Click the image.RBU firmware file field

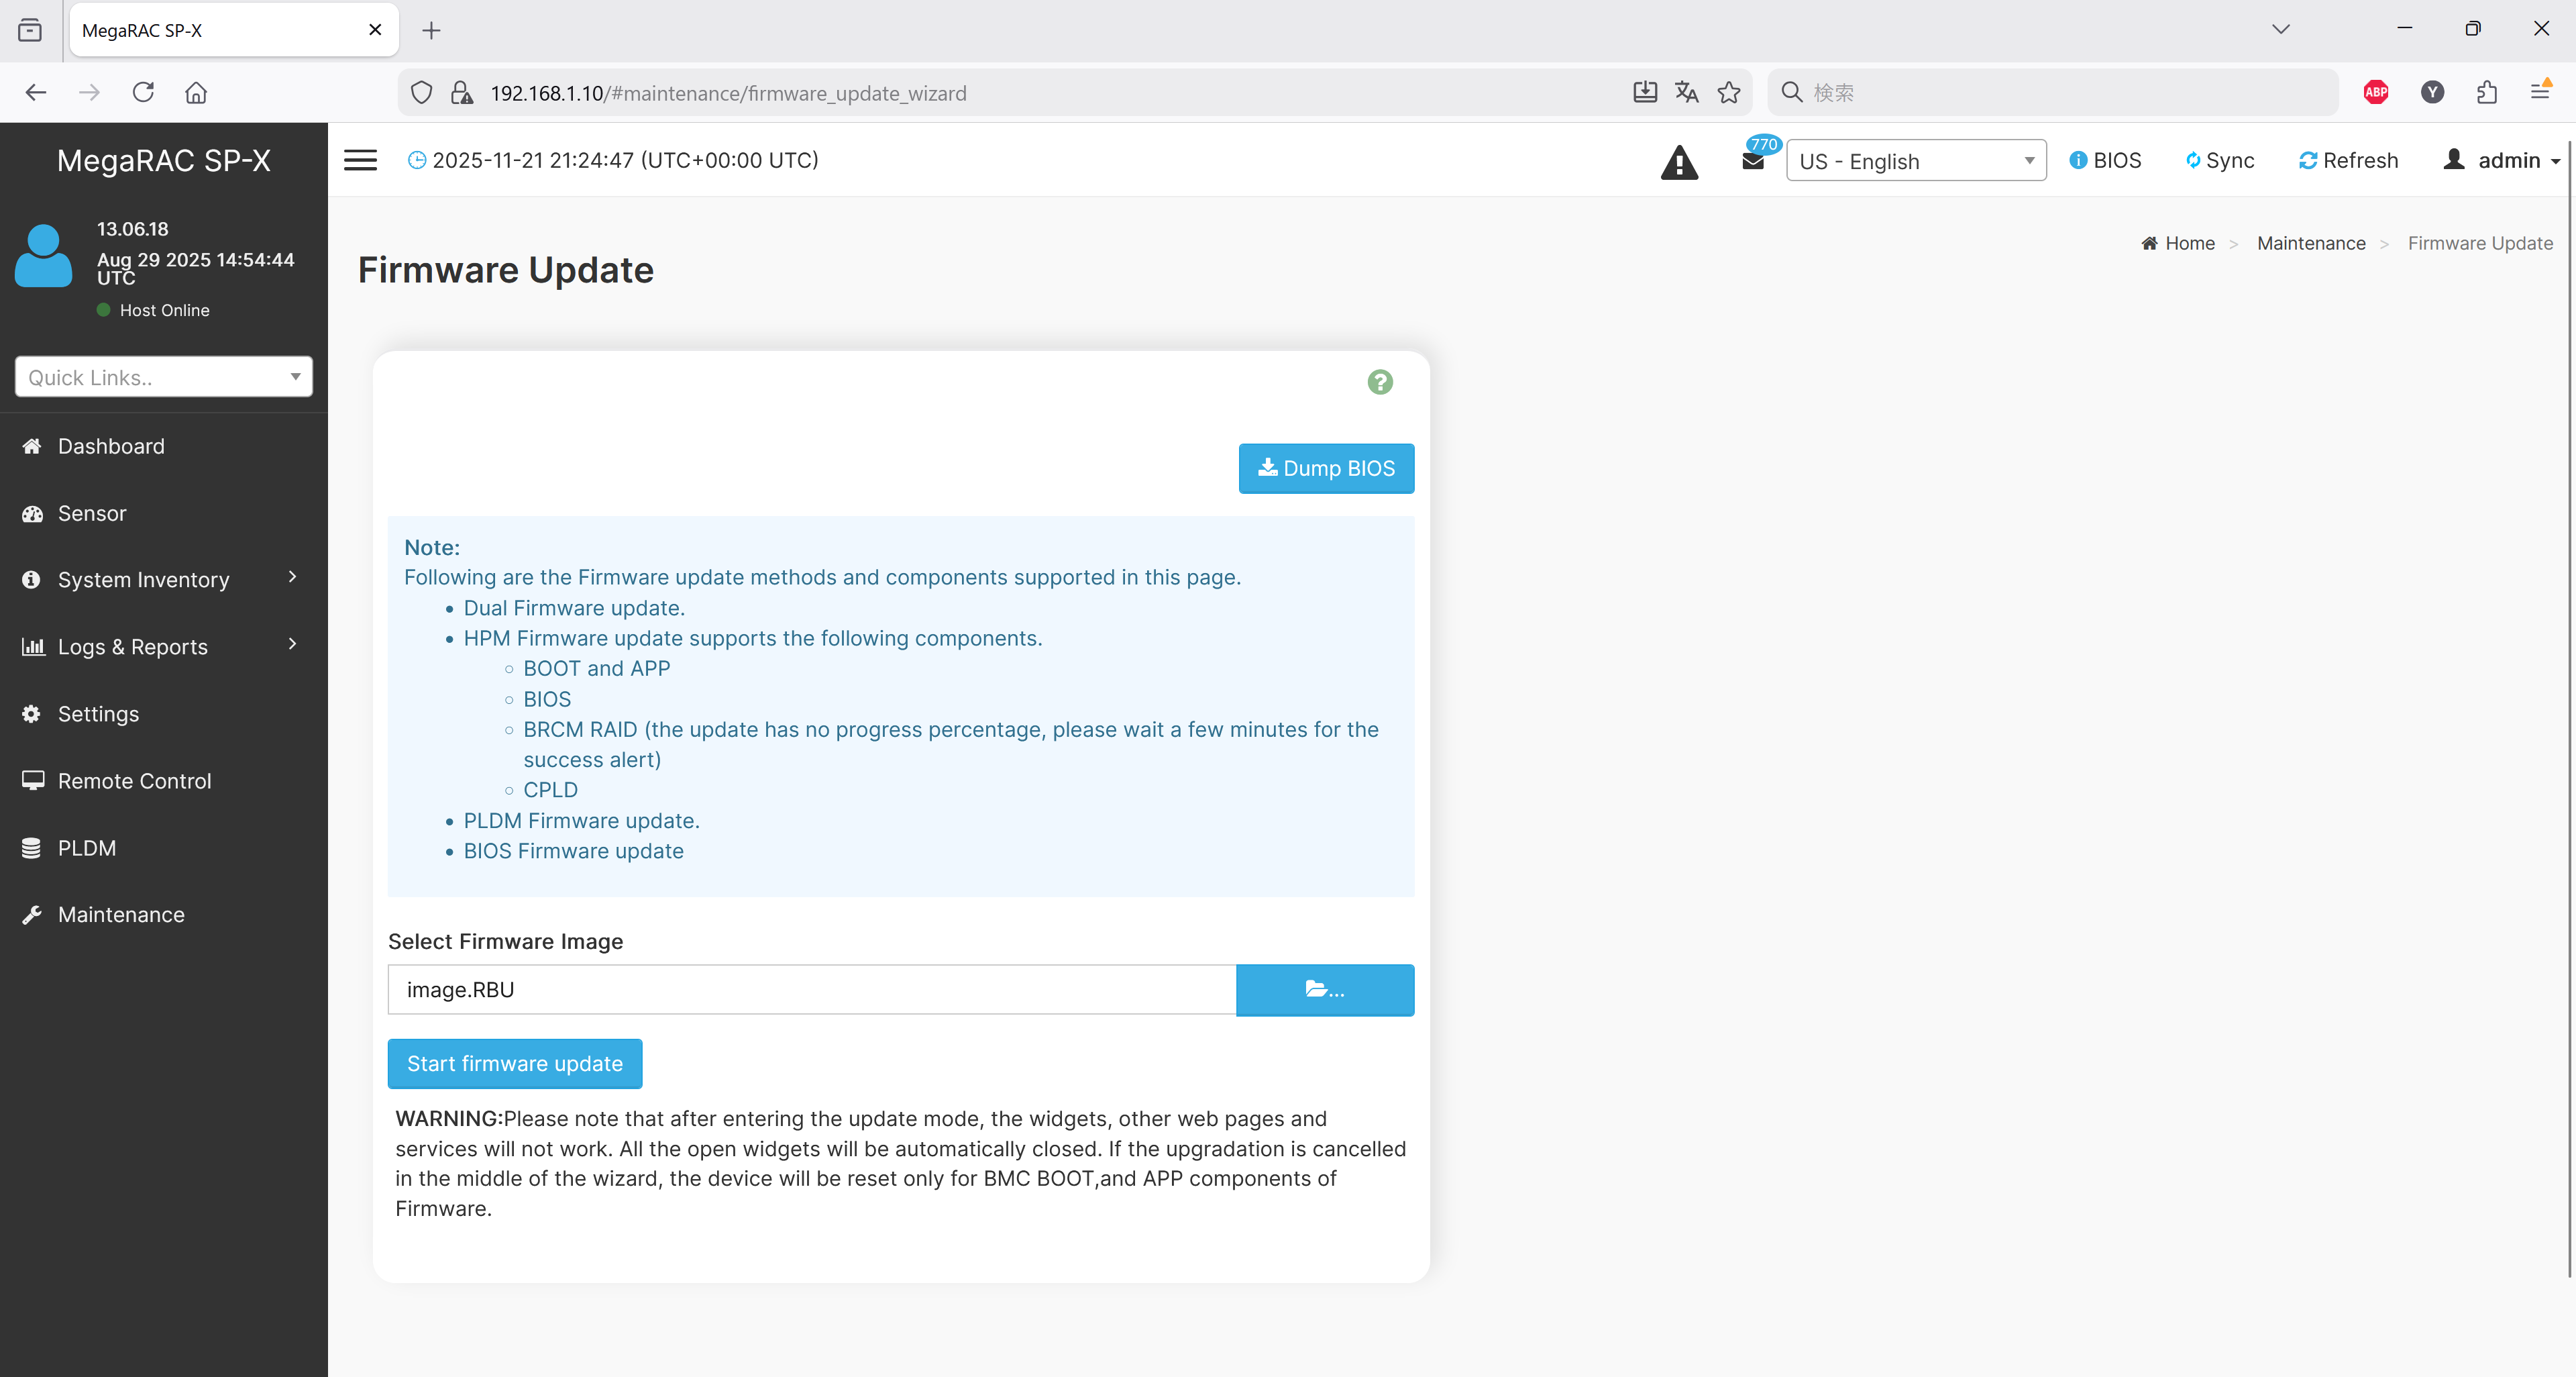811,990
